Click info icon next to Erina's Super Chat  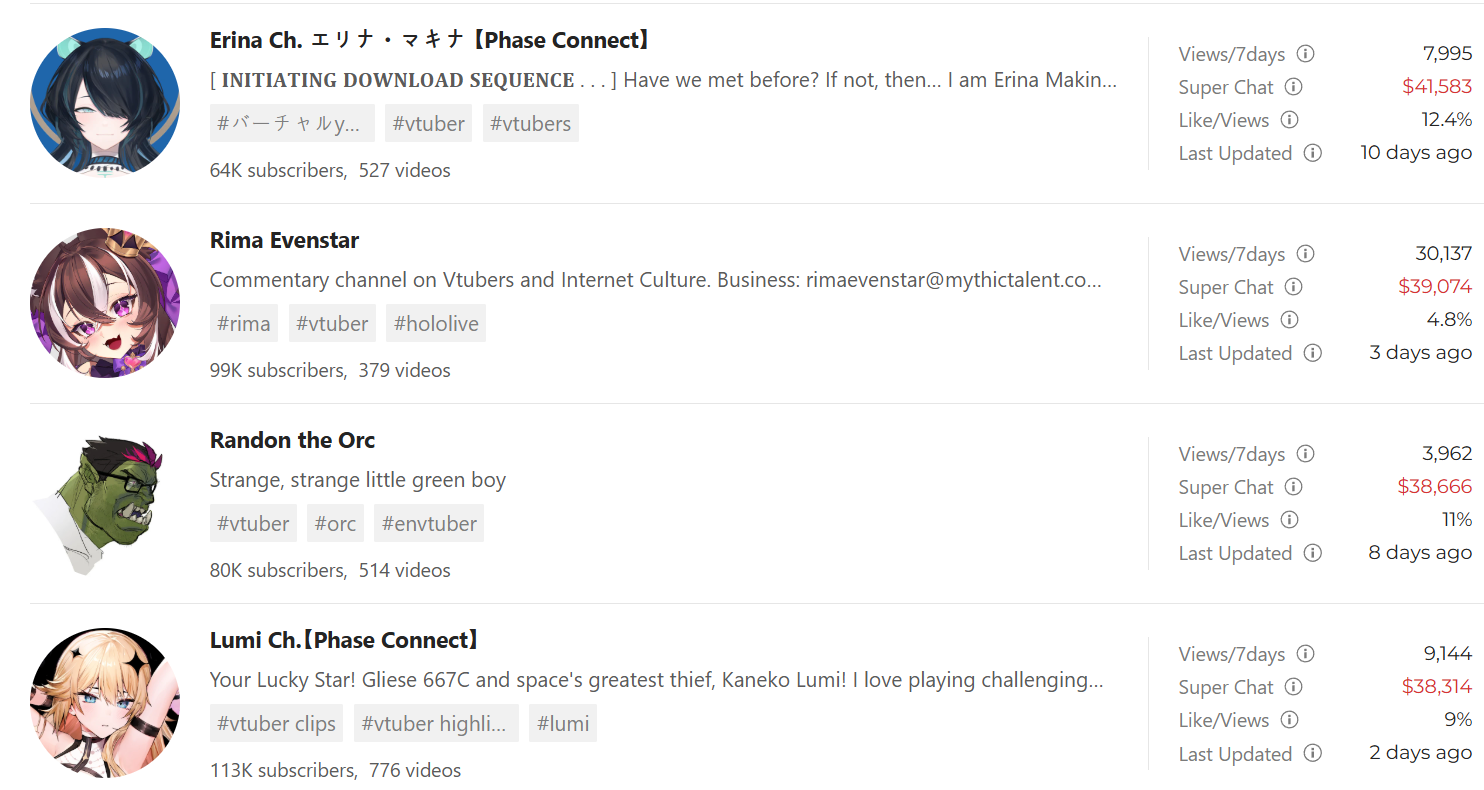point(1294,87)
